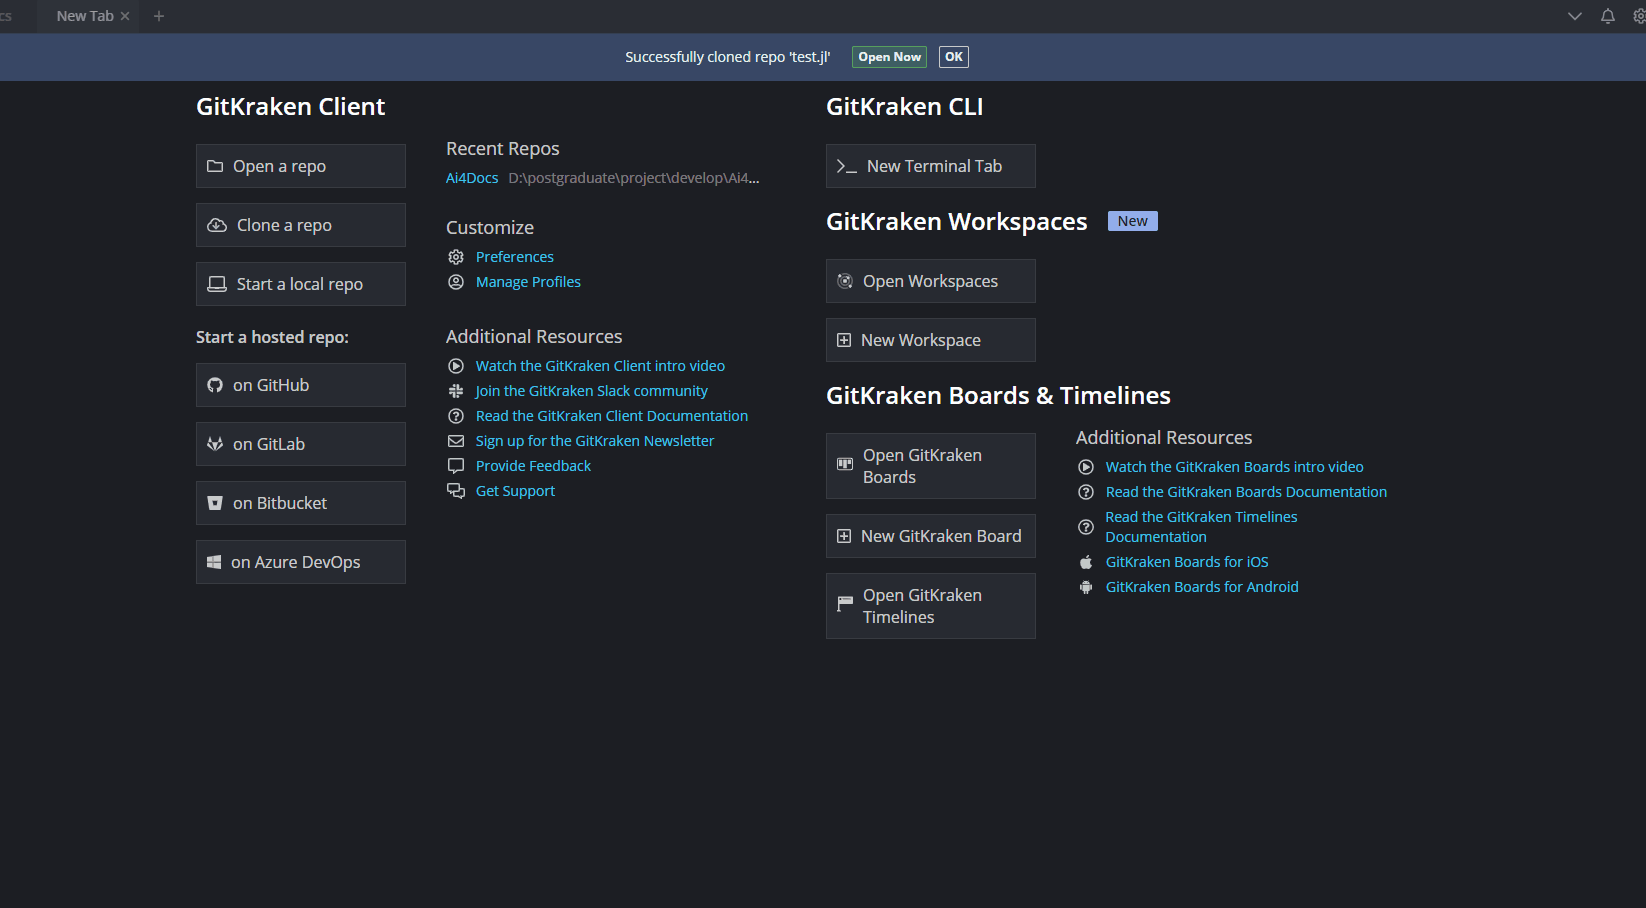
Task: Click the Manage Profiles profile icon
Action: coord(456,282)
